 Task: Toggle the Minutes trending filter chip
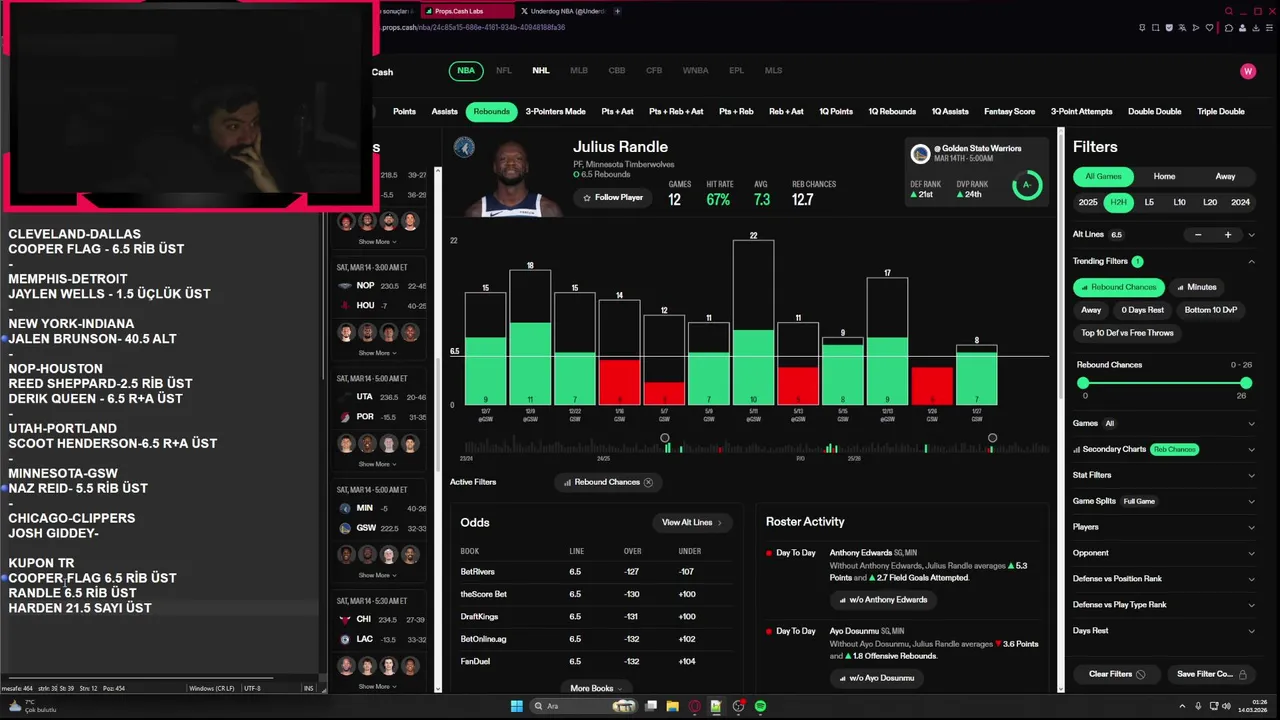(1197, 287)
